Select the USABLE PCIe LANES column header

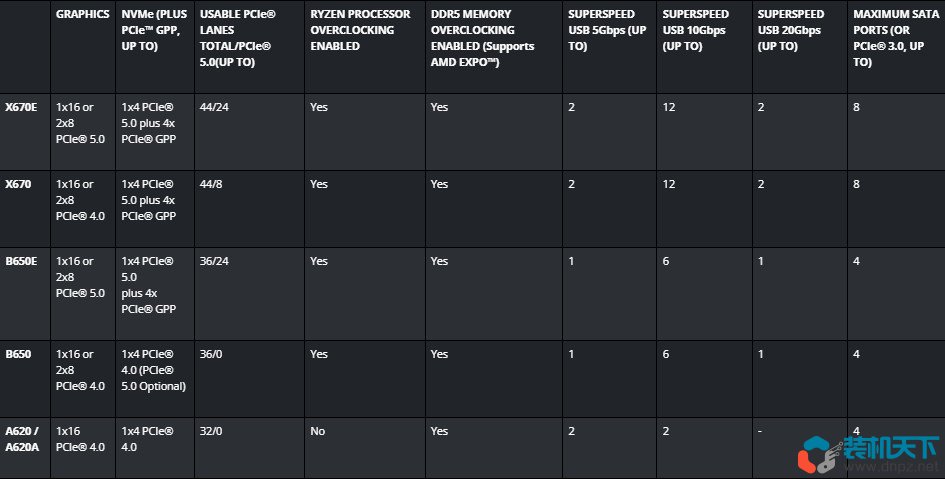pos(237,38)
